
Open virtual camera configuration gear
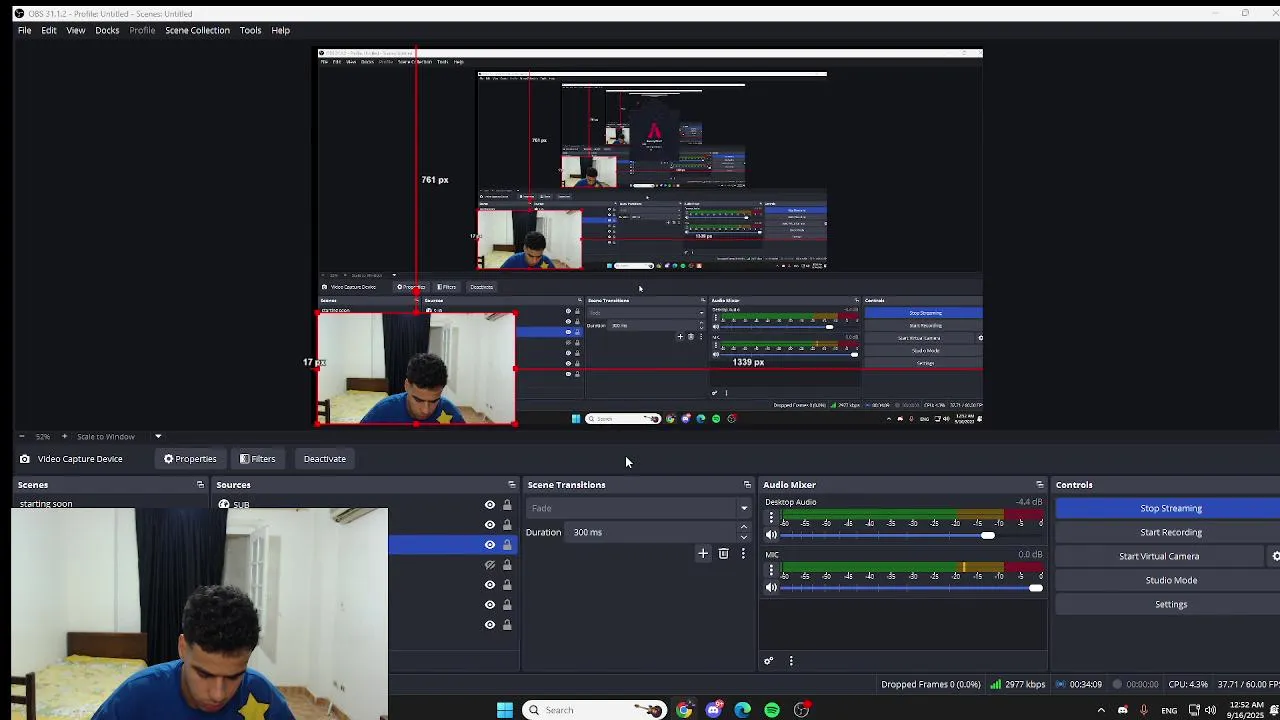(x=1275, y=556)
